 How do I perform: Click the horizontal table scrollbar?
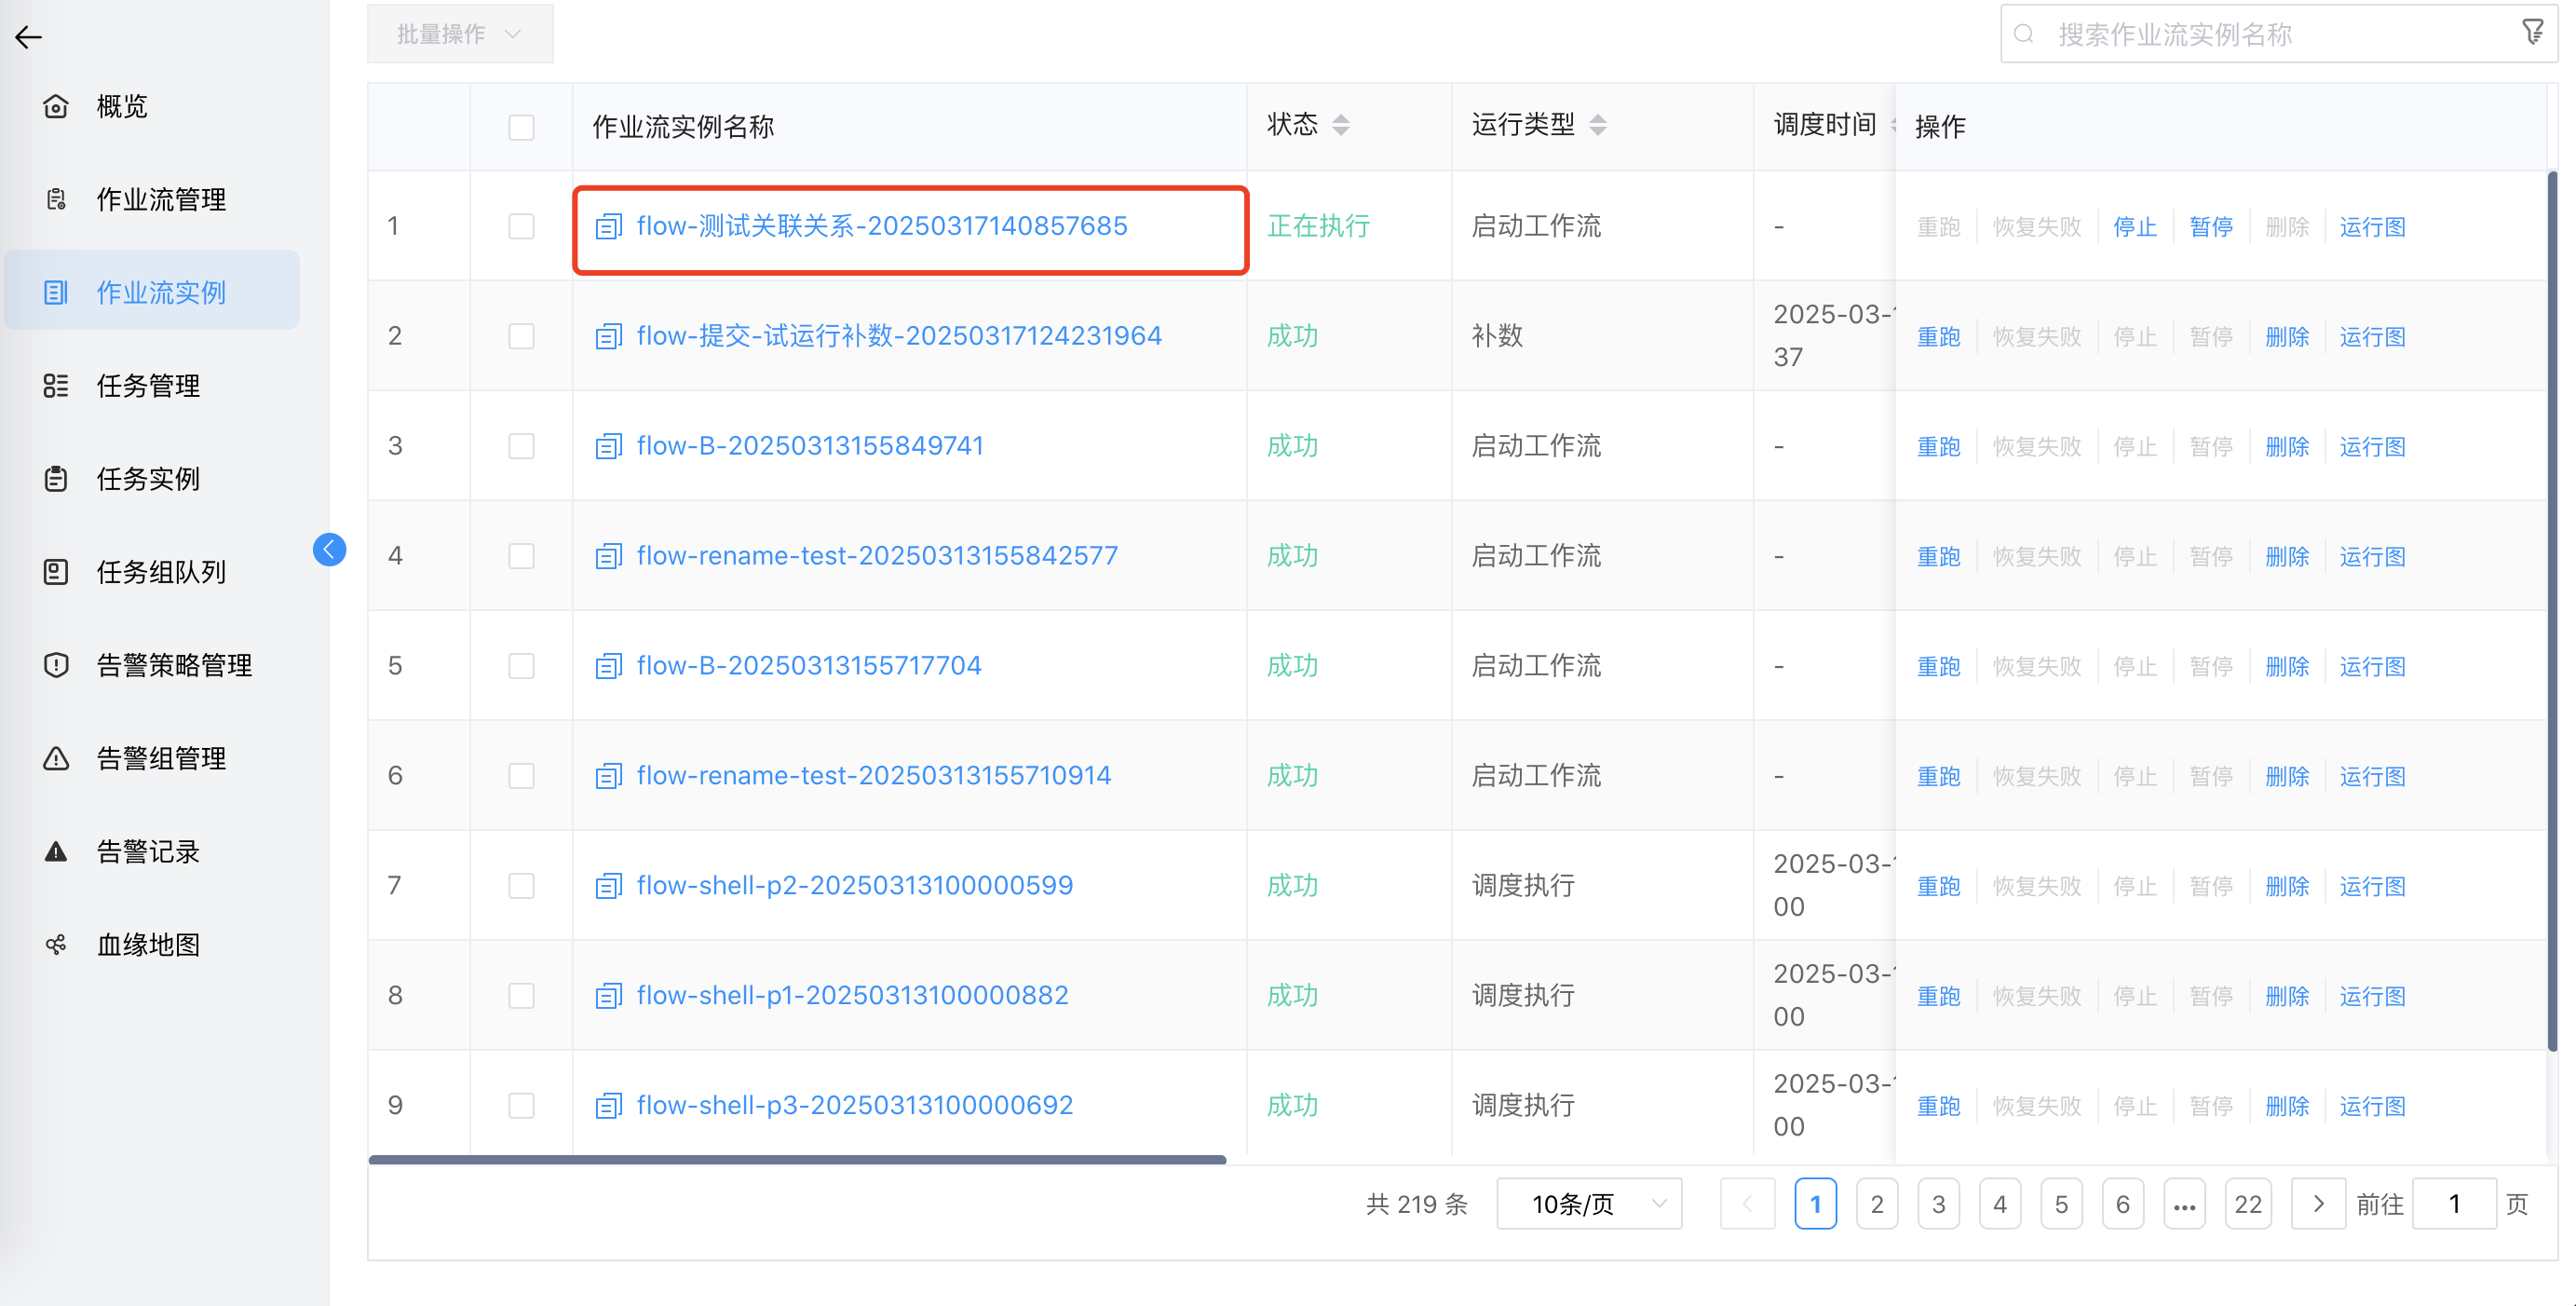[797, 1160]
